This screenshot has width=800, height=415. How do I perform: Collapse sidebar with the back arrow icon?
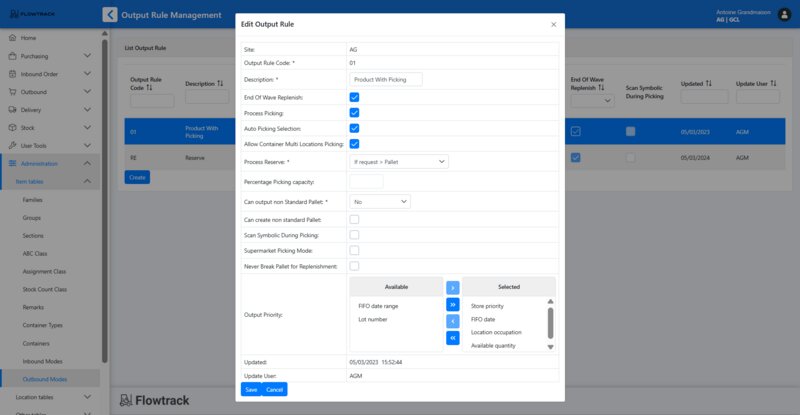(109, 15)
